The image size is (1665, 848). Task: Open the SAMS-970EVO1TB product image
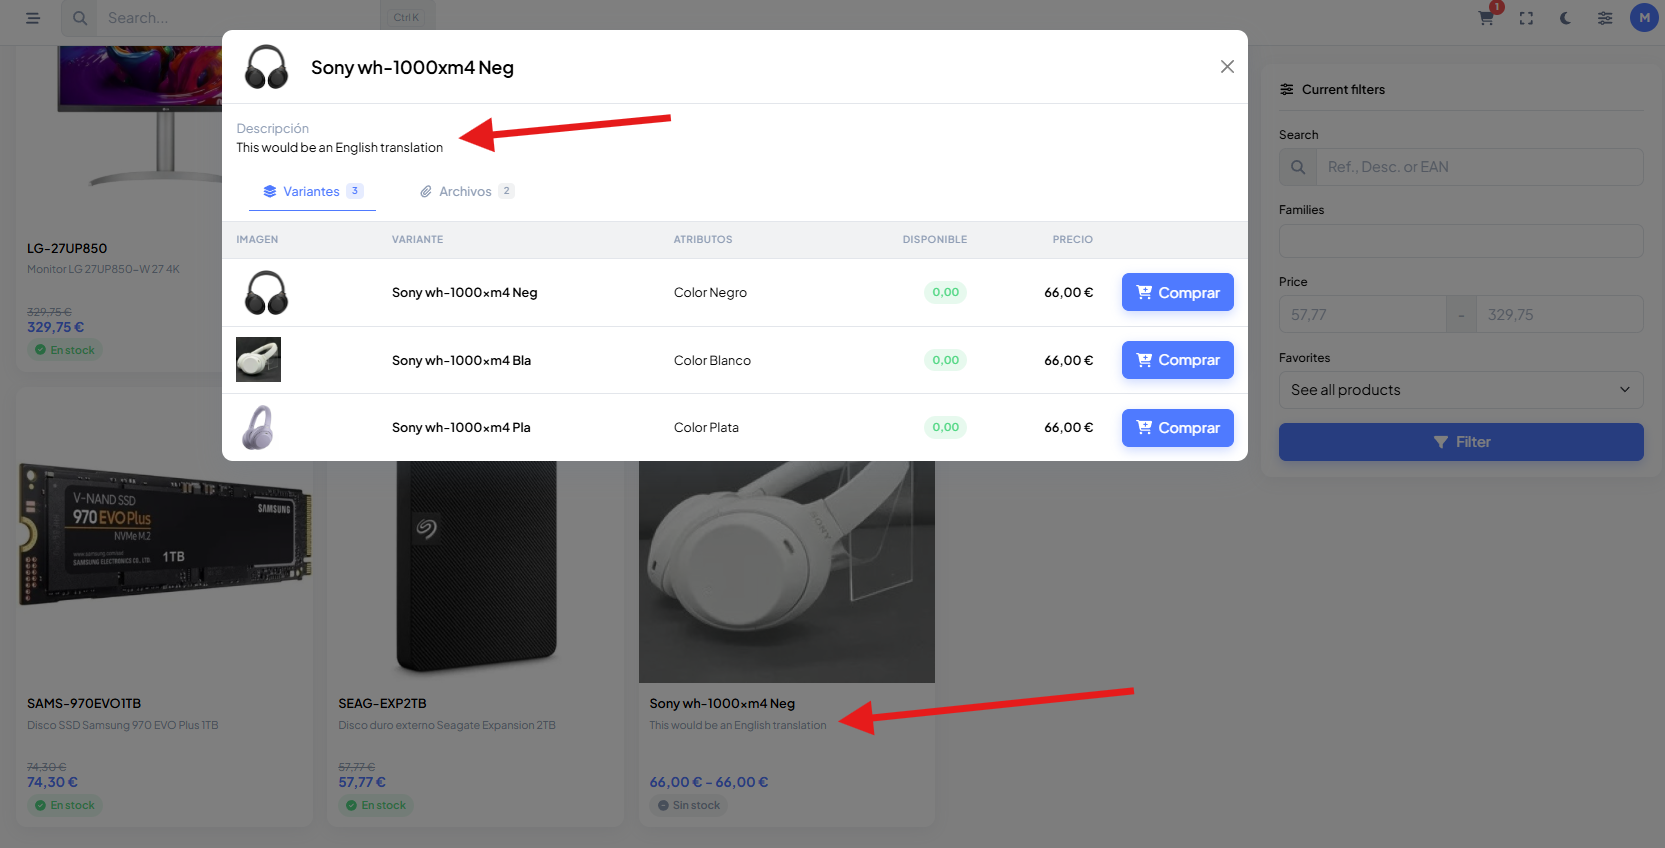[x=165, y=535]
